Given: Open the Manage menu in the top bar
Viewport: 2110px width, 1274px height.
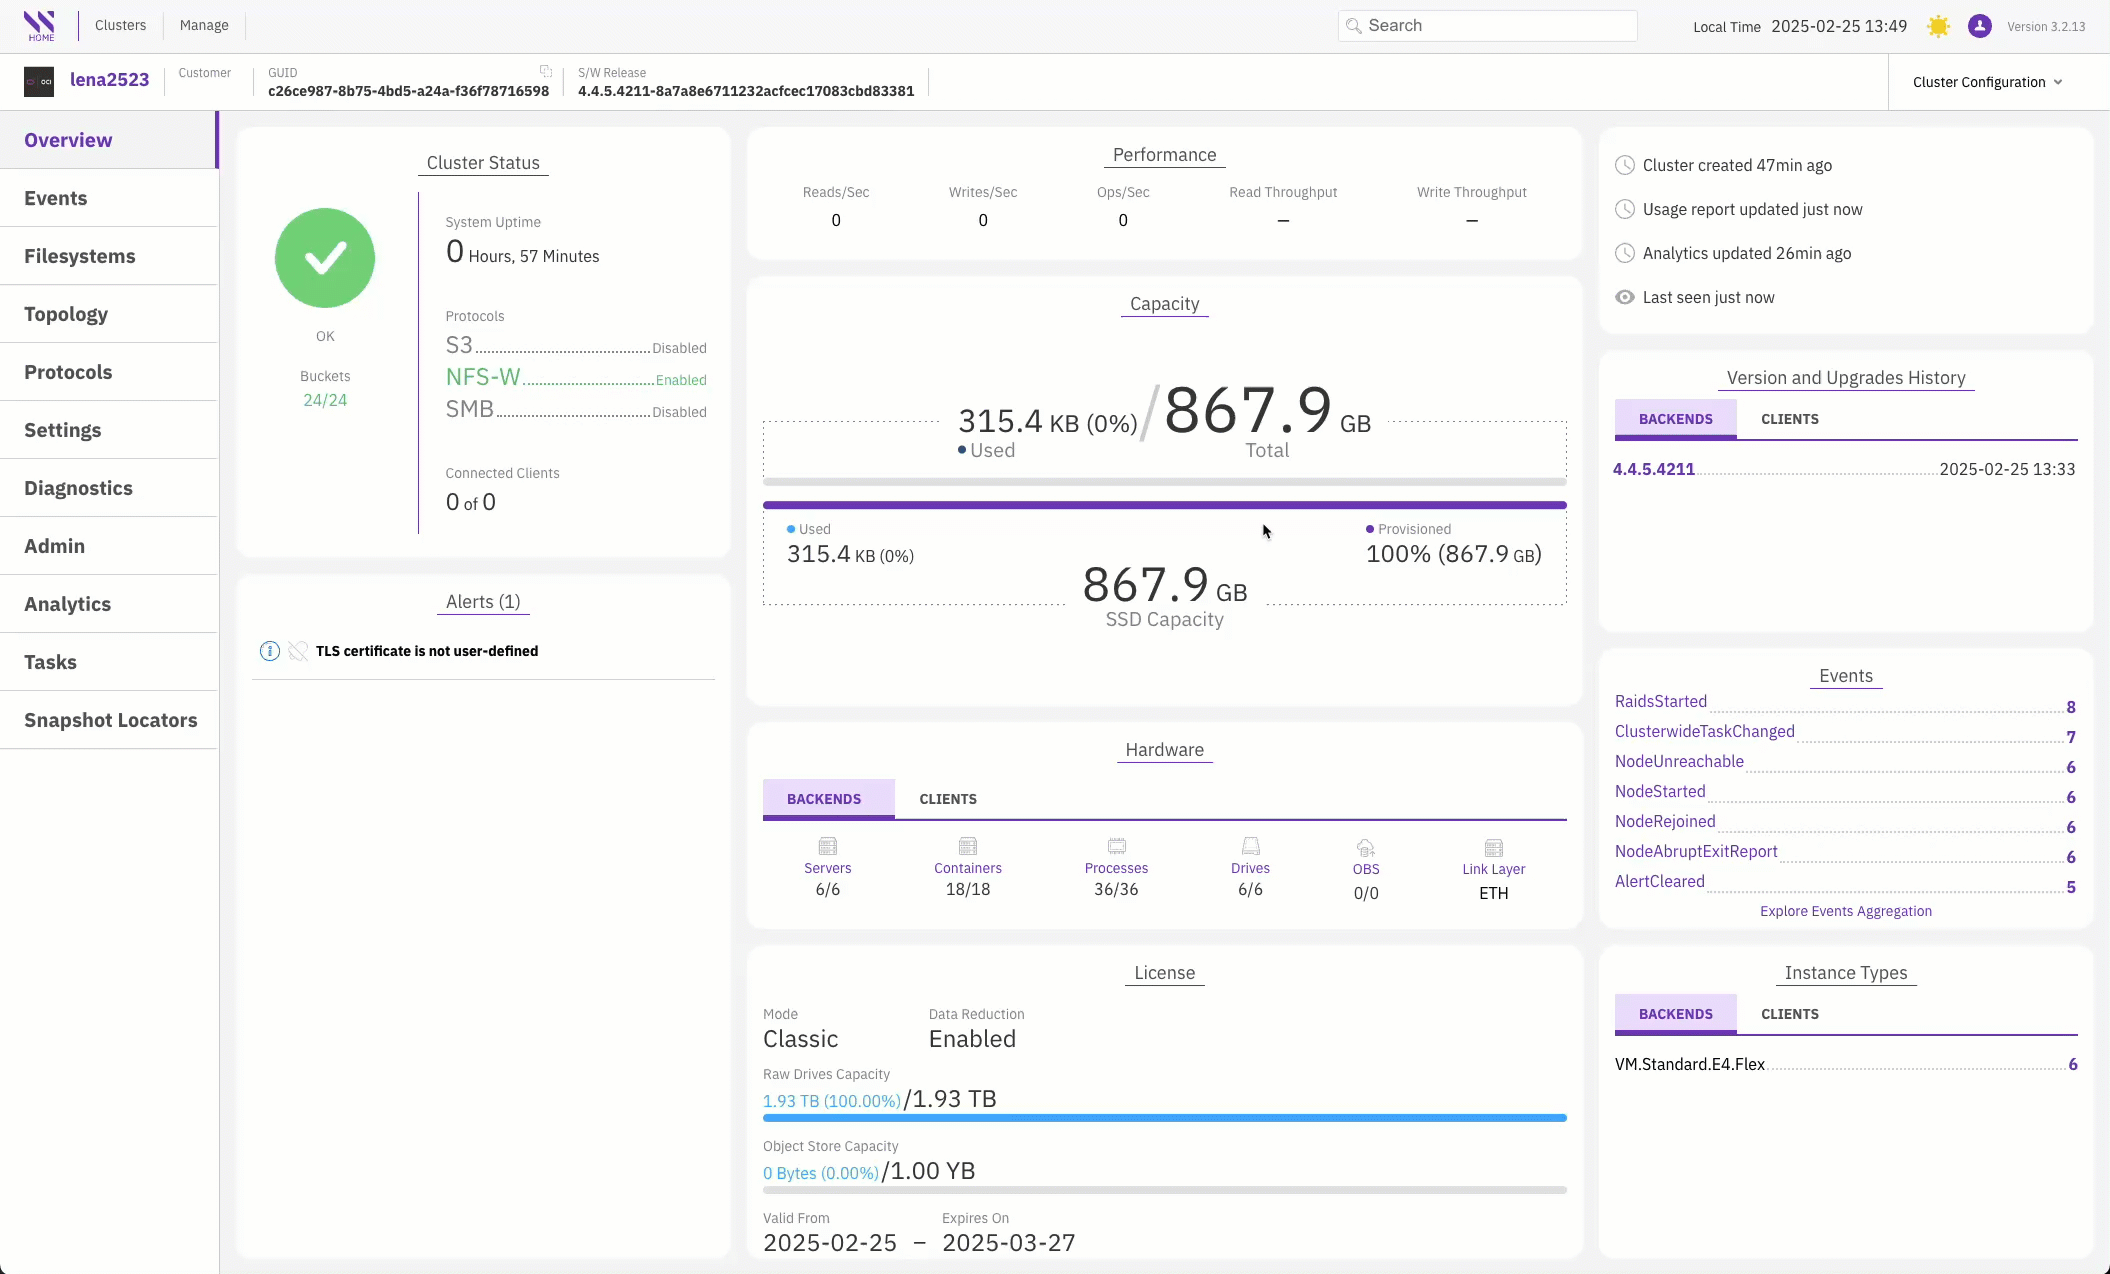Looking at the screenshot, I should tap(204, 25).
